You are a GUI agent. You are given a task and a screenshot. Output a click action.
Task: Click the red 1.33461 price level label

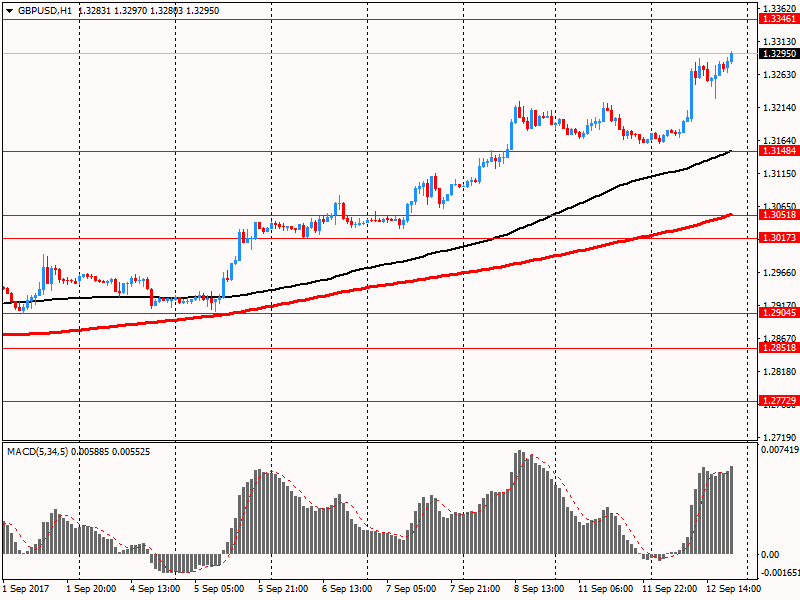tap(779, 19)
